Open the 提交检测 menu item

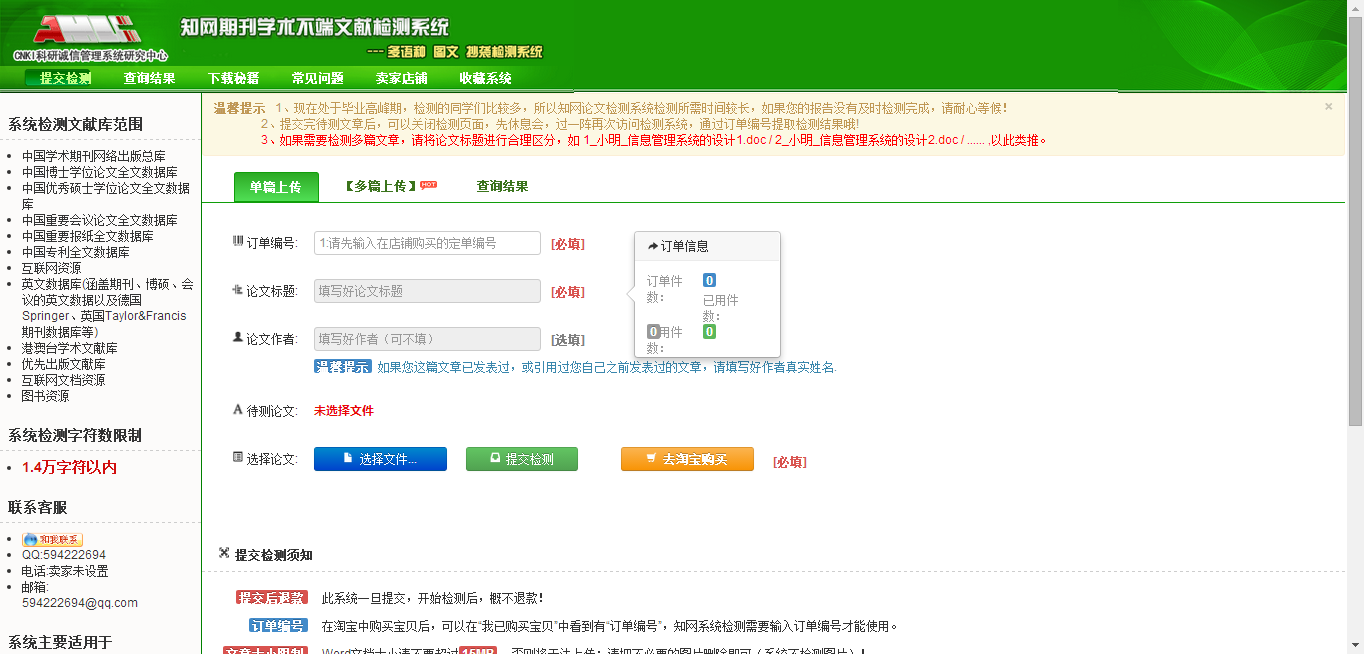click(66, 78)
